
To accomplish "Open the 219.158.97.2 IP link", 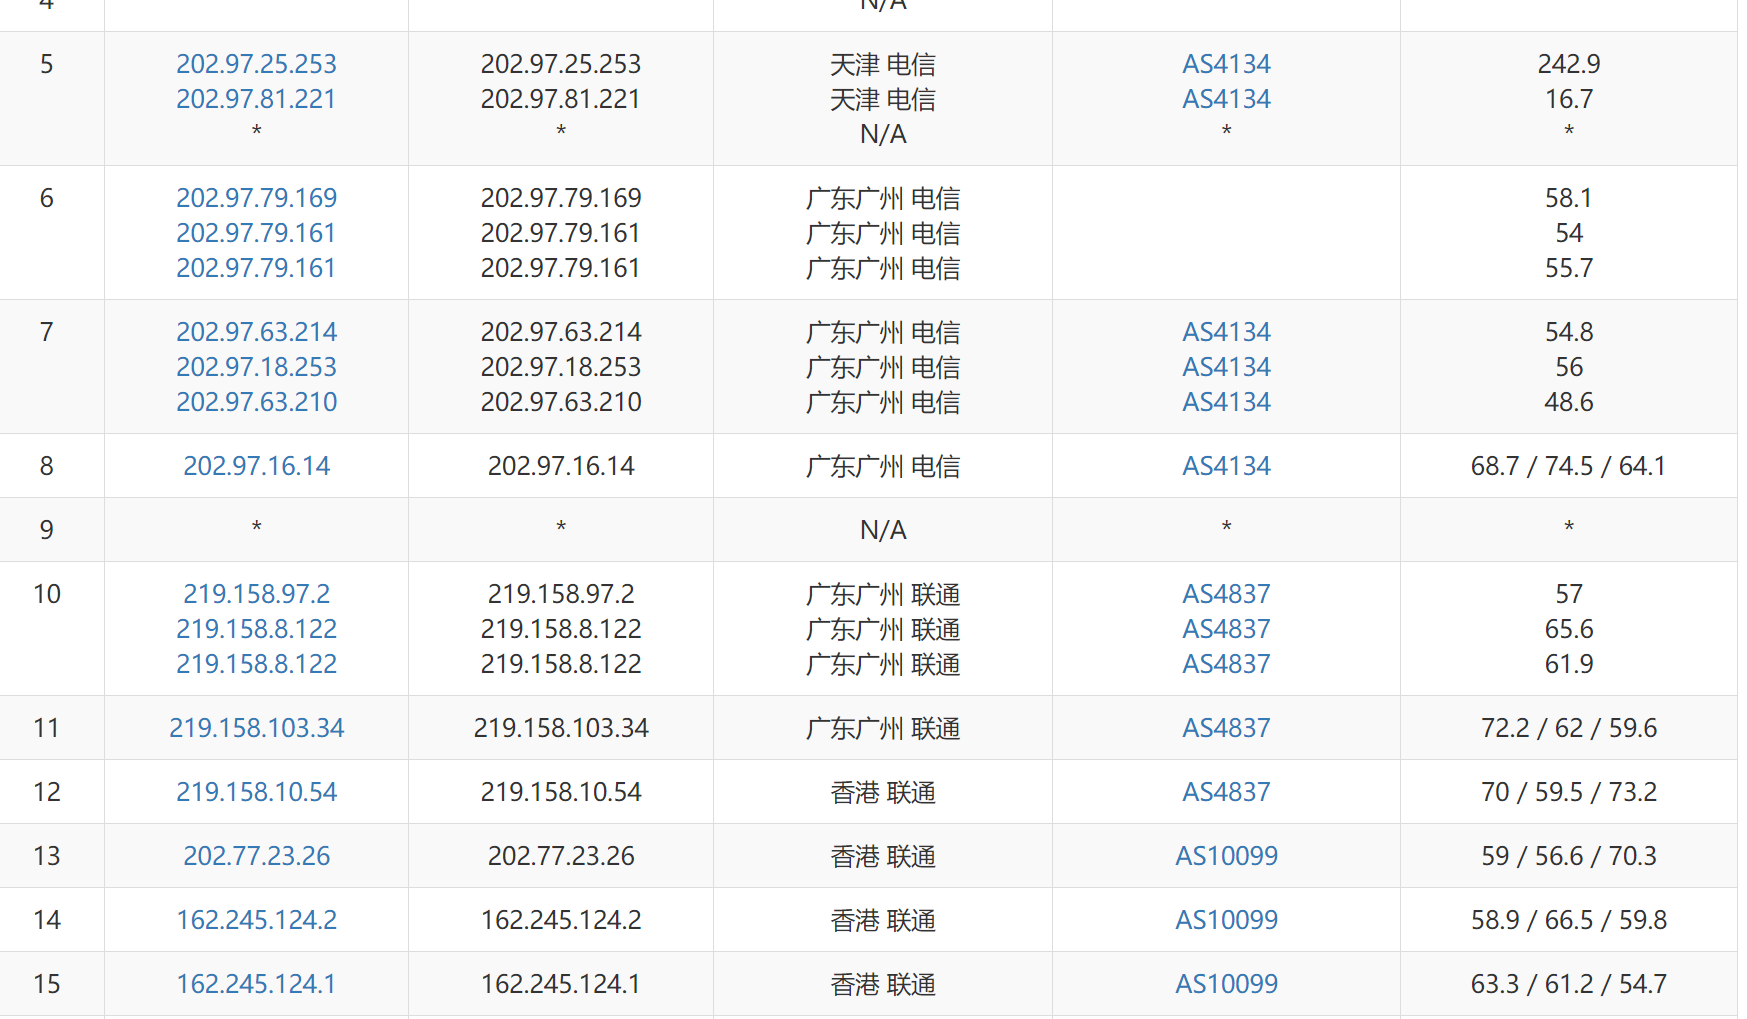I will pos(256,594).
